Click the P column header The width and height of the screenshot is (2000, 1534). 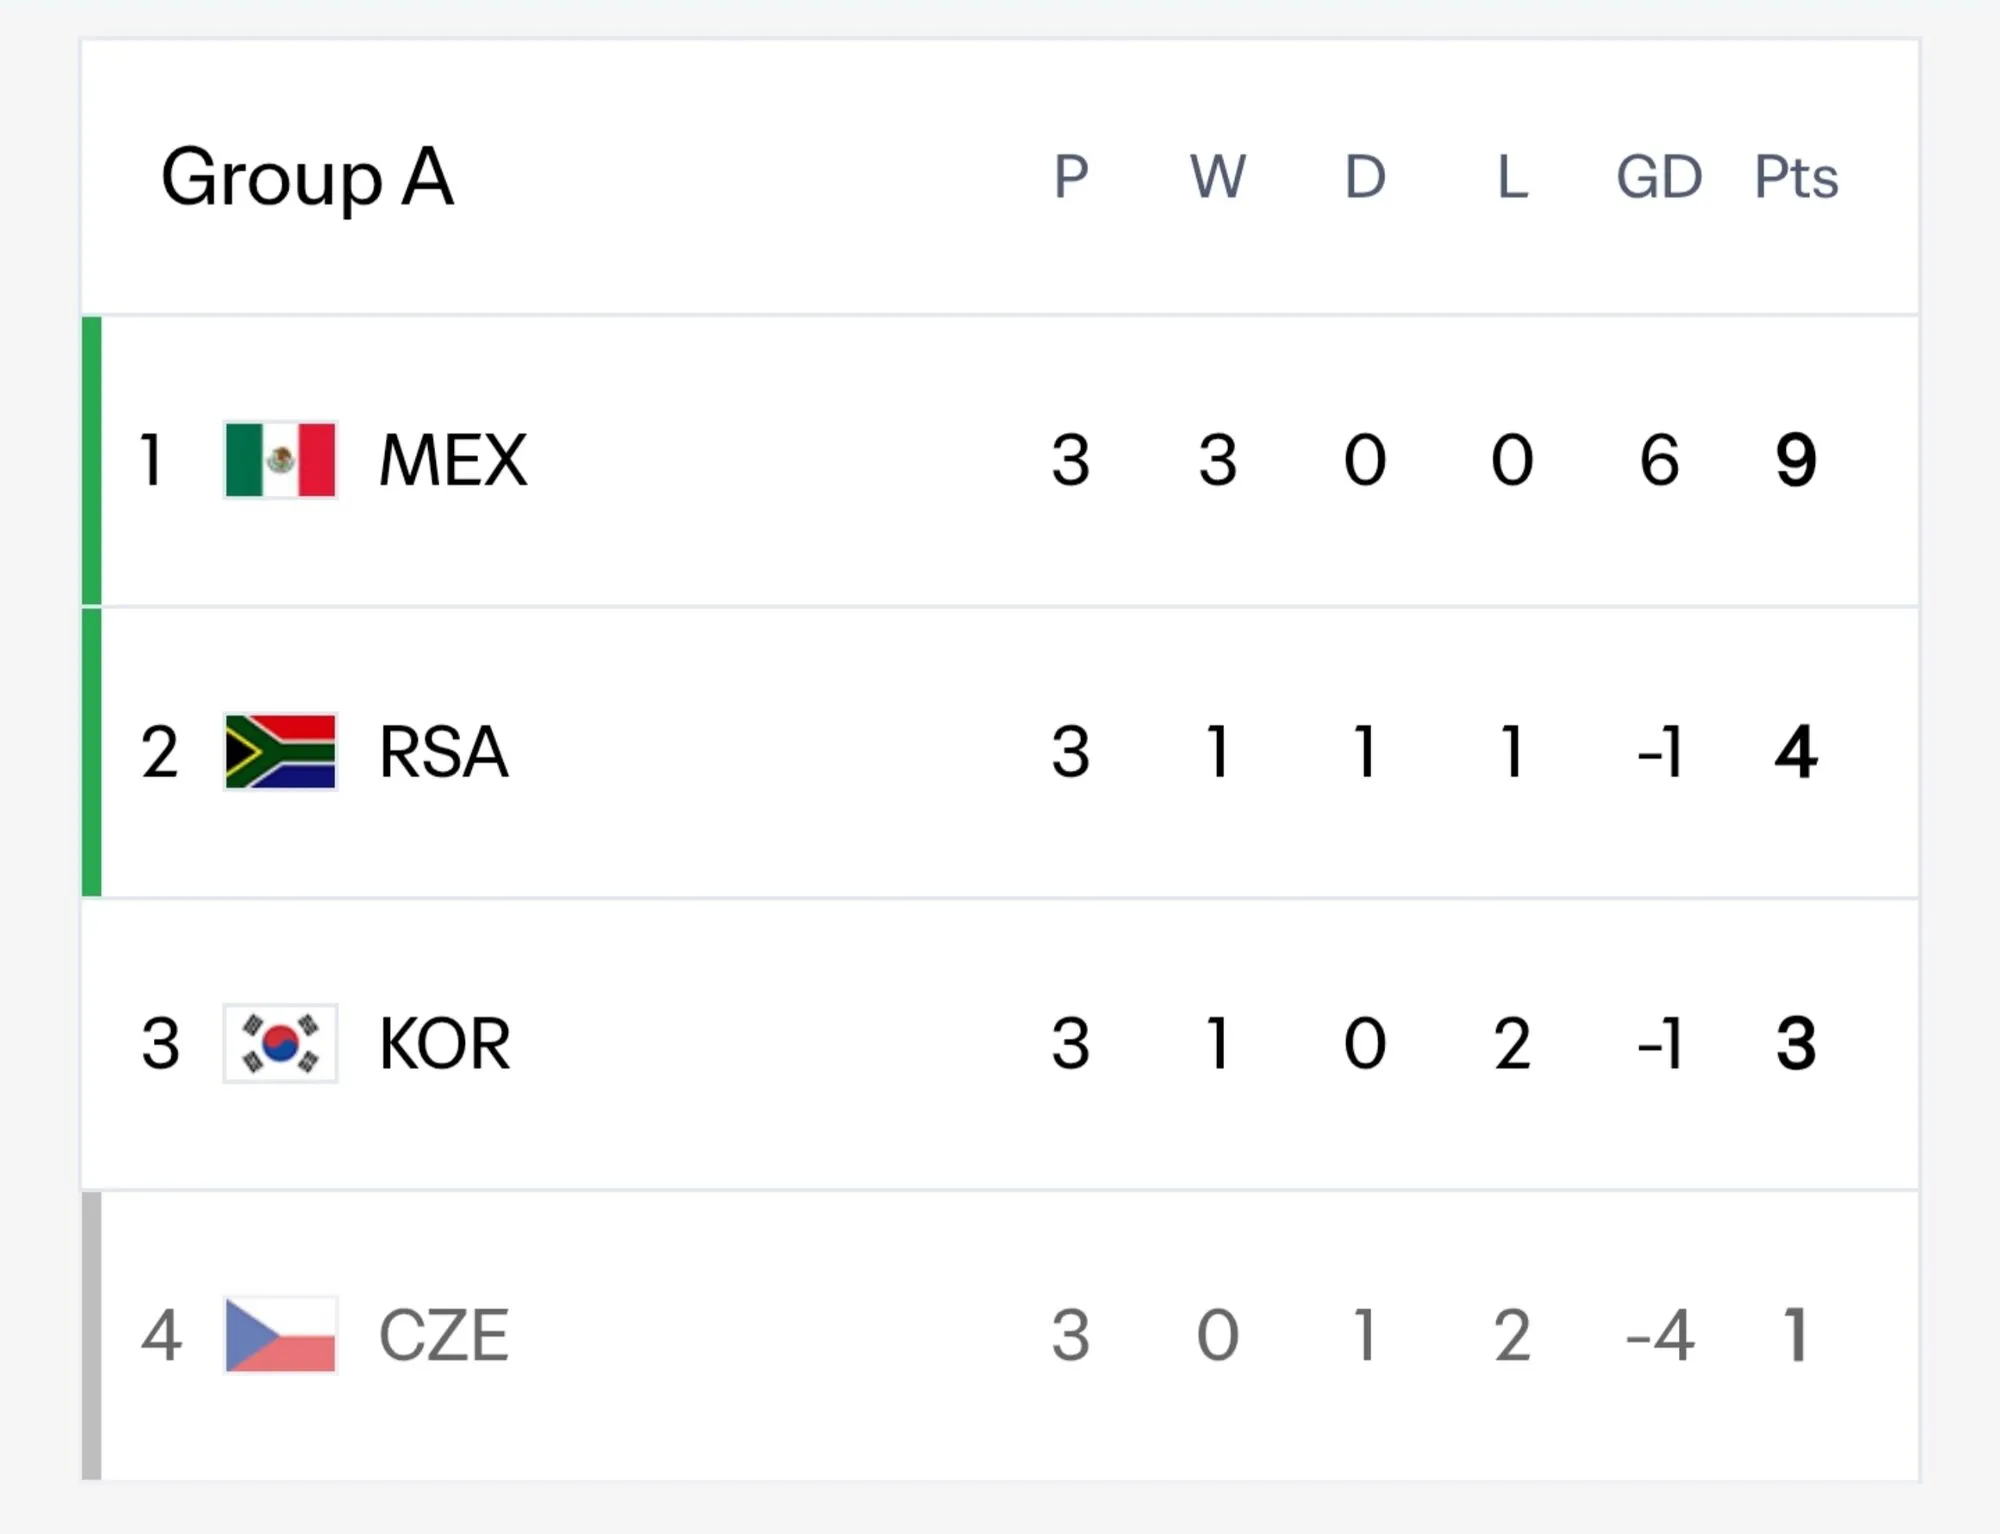(x=1071, y=177)
